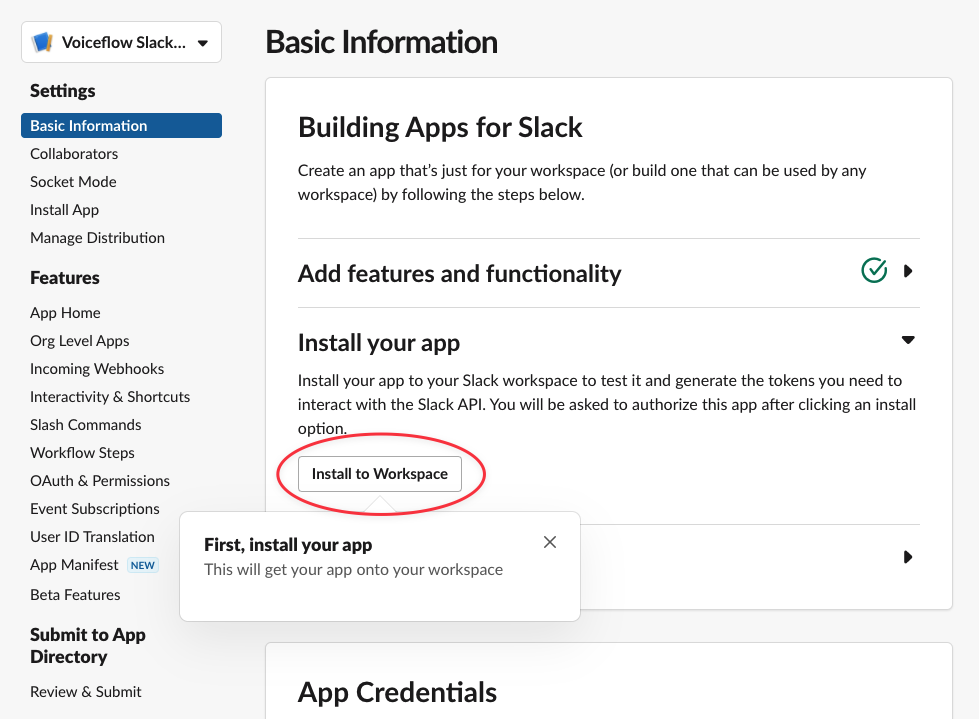Open Collaborators settings page
979x719 pixels.
tap(74, 154)
